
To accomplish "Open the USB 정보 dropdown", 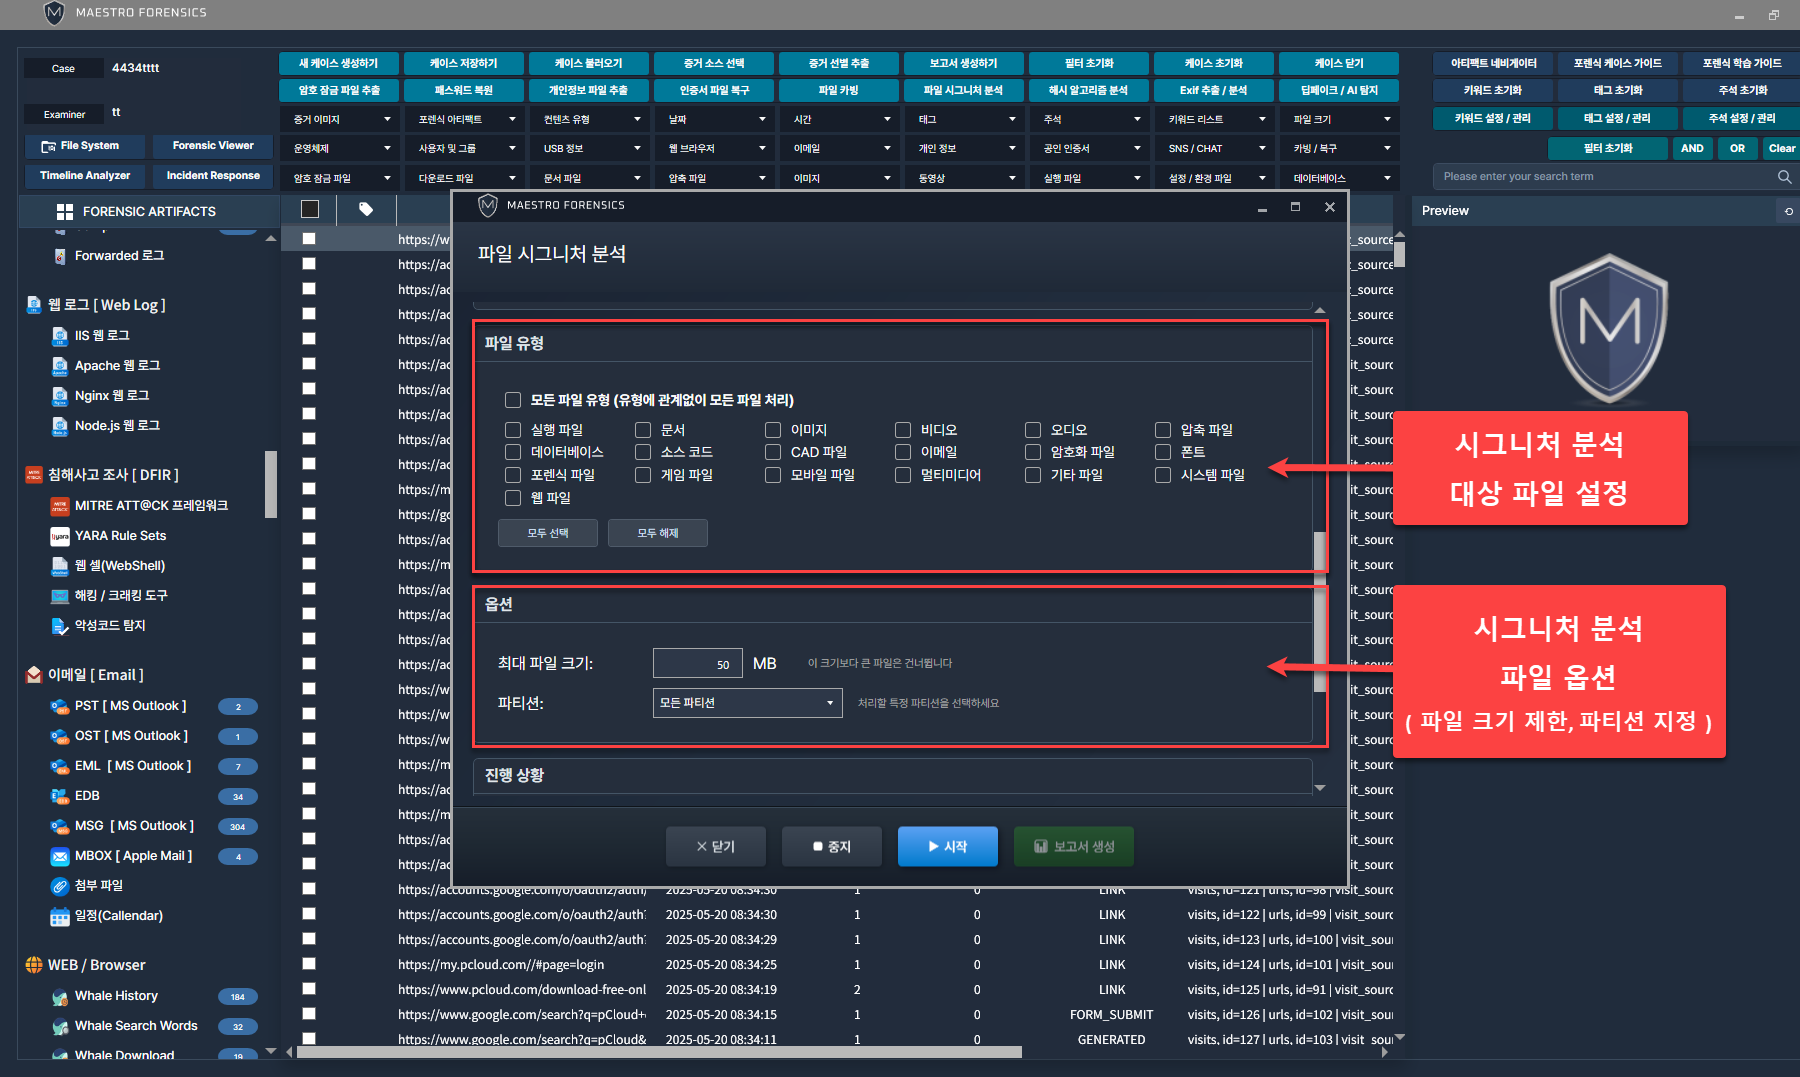I will point(591,148).
